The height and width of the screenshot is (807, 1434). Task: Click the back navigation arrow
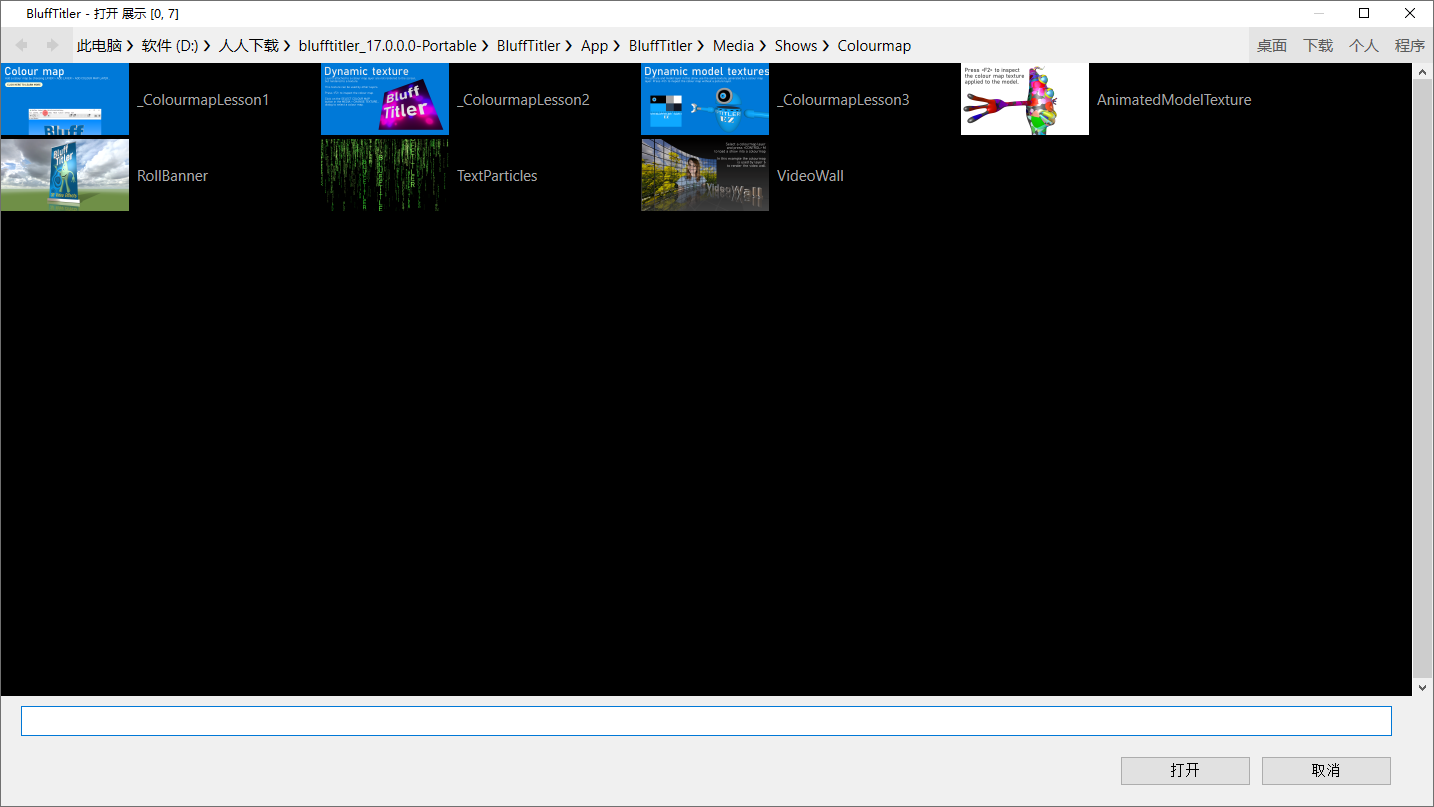(x=21, y=45)
